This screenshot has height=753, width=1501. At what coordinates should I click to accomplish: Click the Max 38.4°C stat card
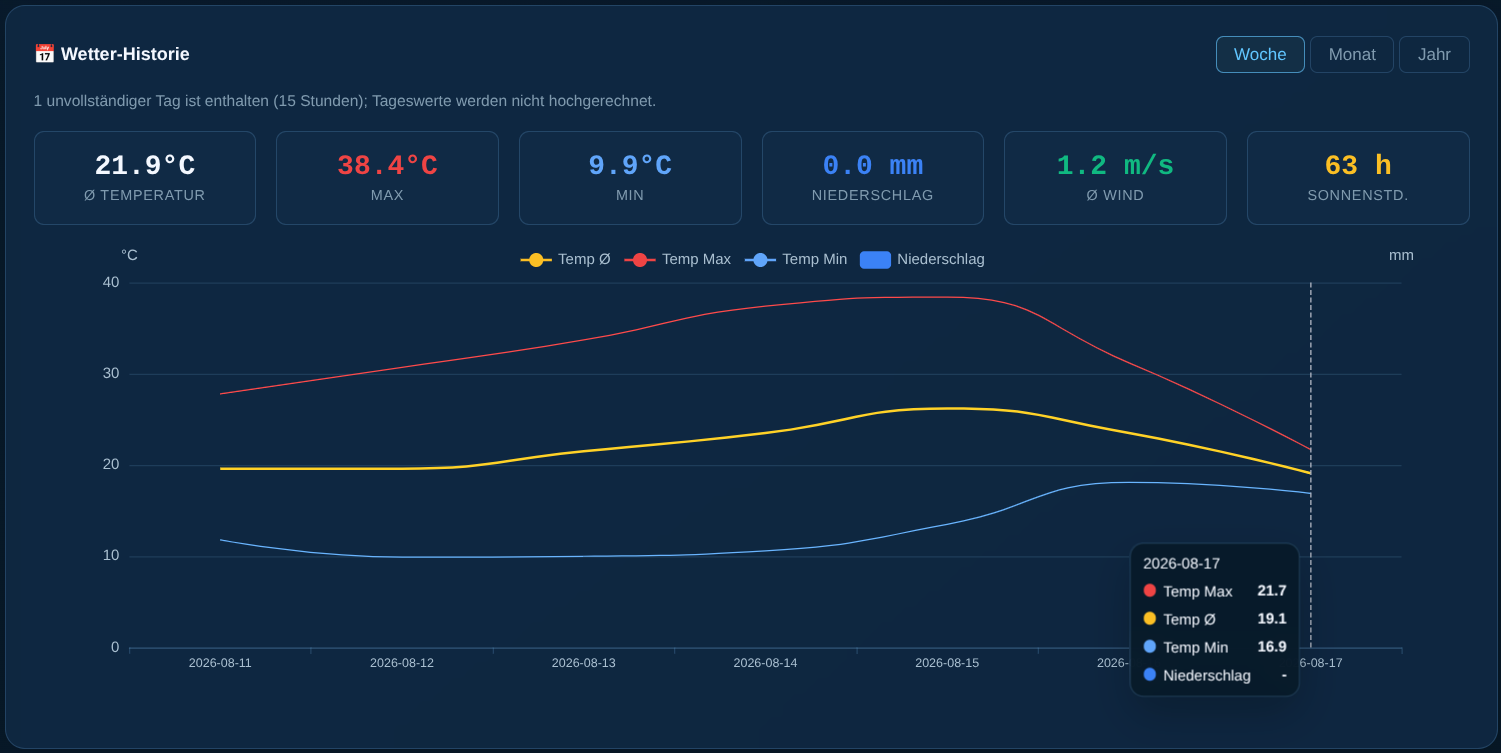pos(387,178)
